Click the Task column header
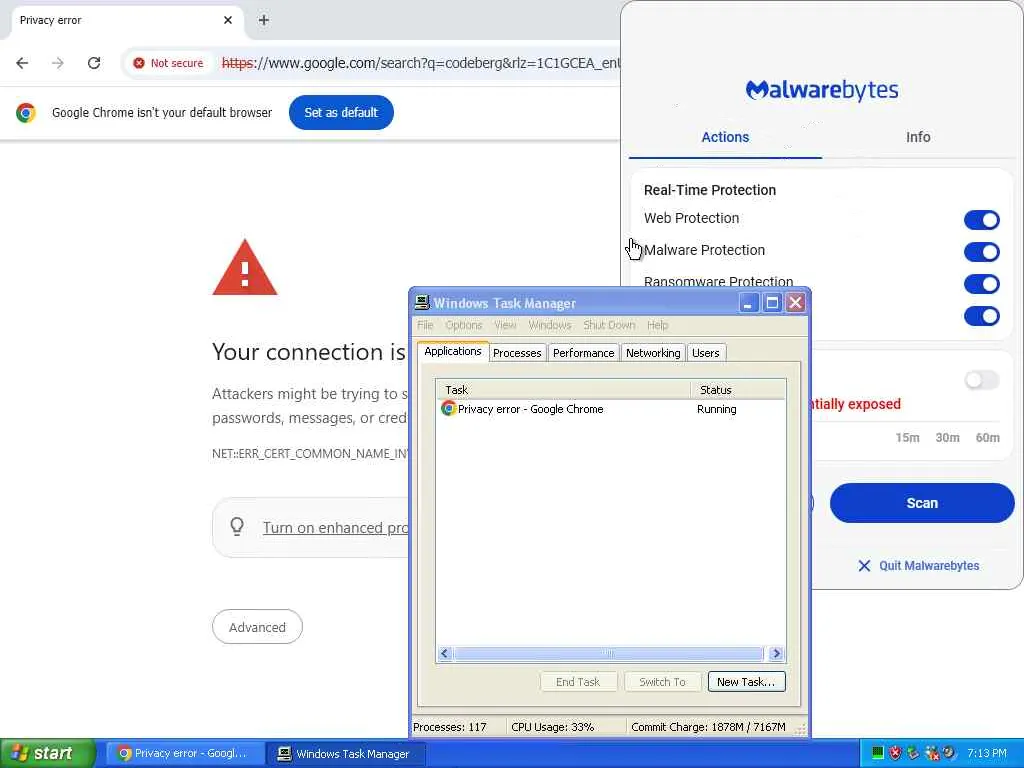 pyautogui.click(x=563, y=390)
